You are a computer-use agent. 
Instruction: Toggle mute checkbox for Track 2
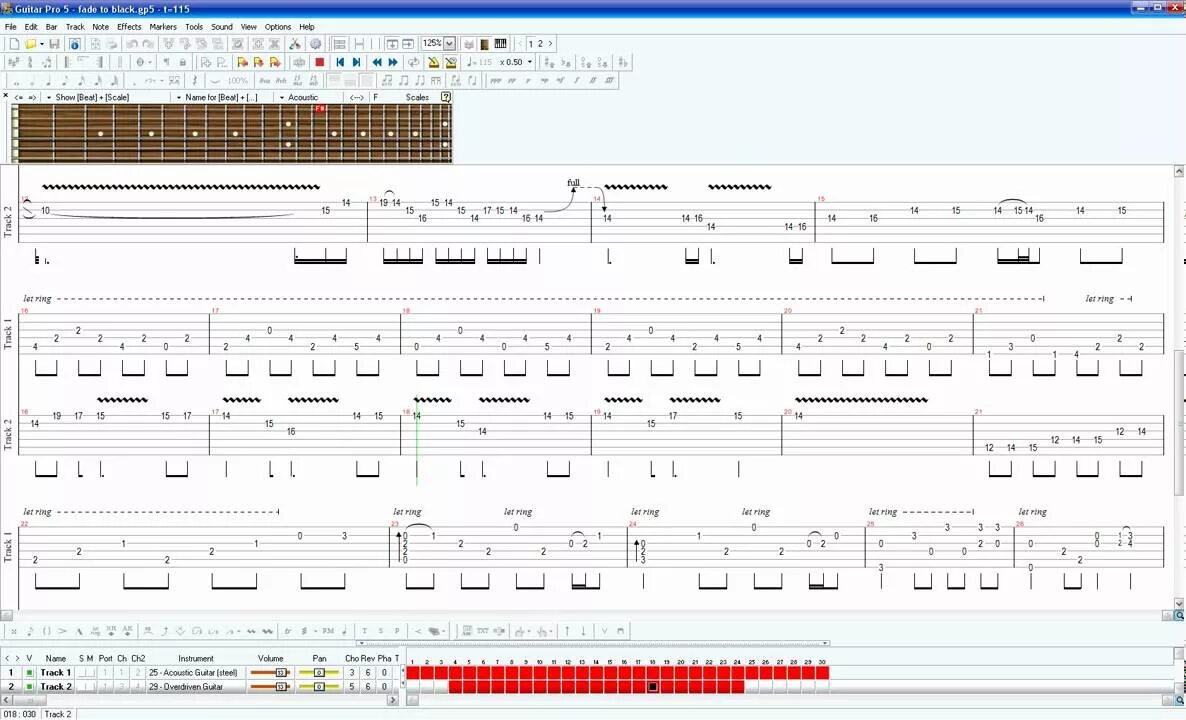click(91, 687)
